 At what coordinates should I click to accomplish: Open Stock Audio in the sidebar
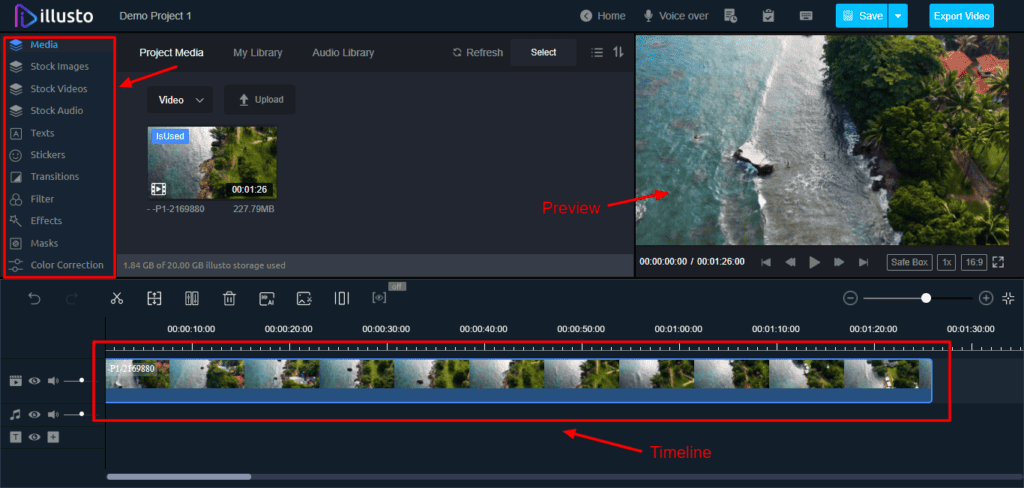tap(59, 111)
